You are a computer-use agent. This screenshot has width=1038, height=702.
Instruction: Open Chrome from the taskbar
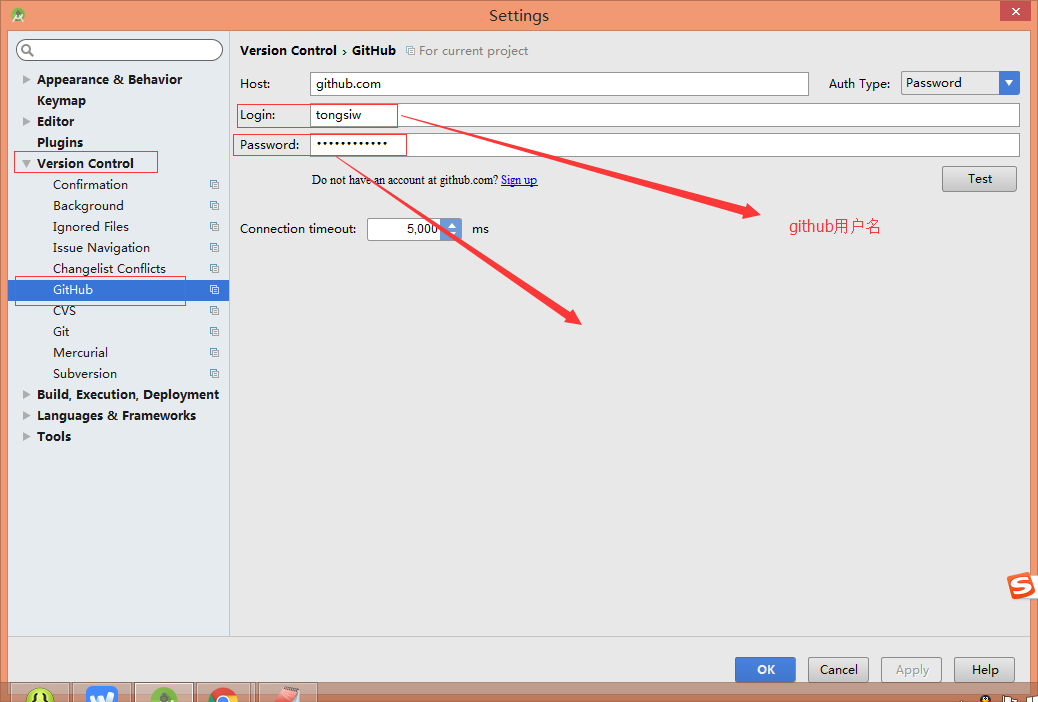[223, 694]
